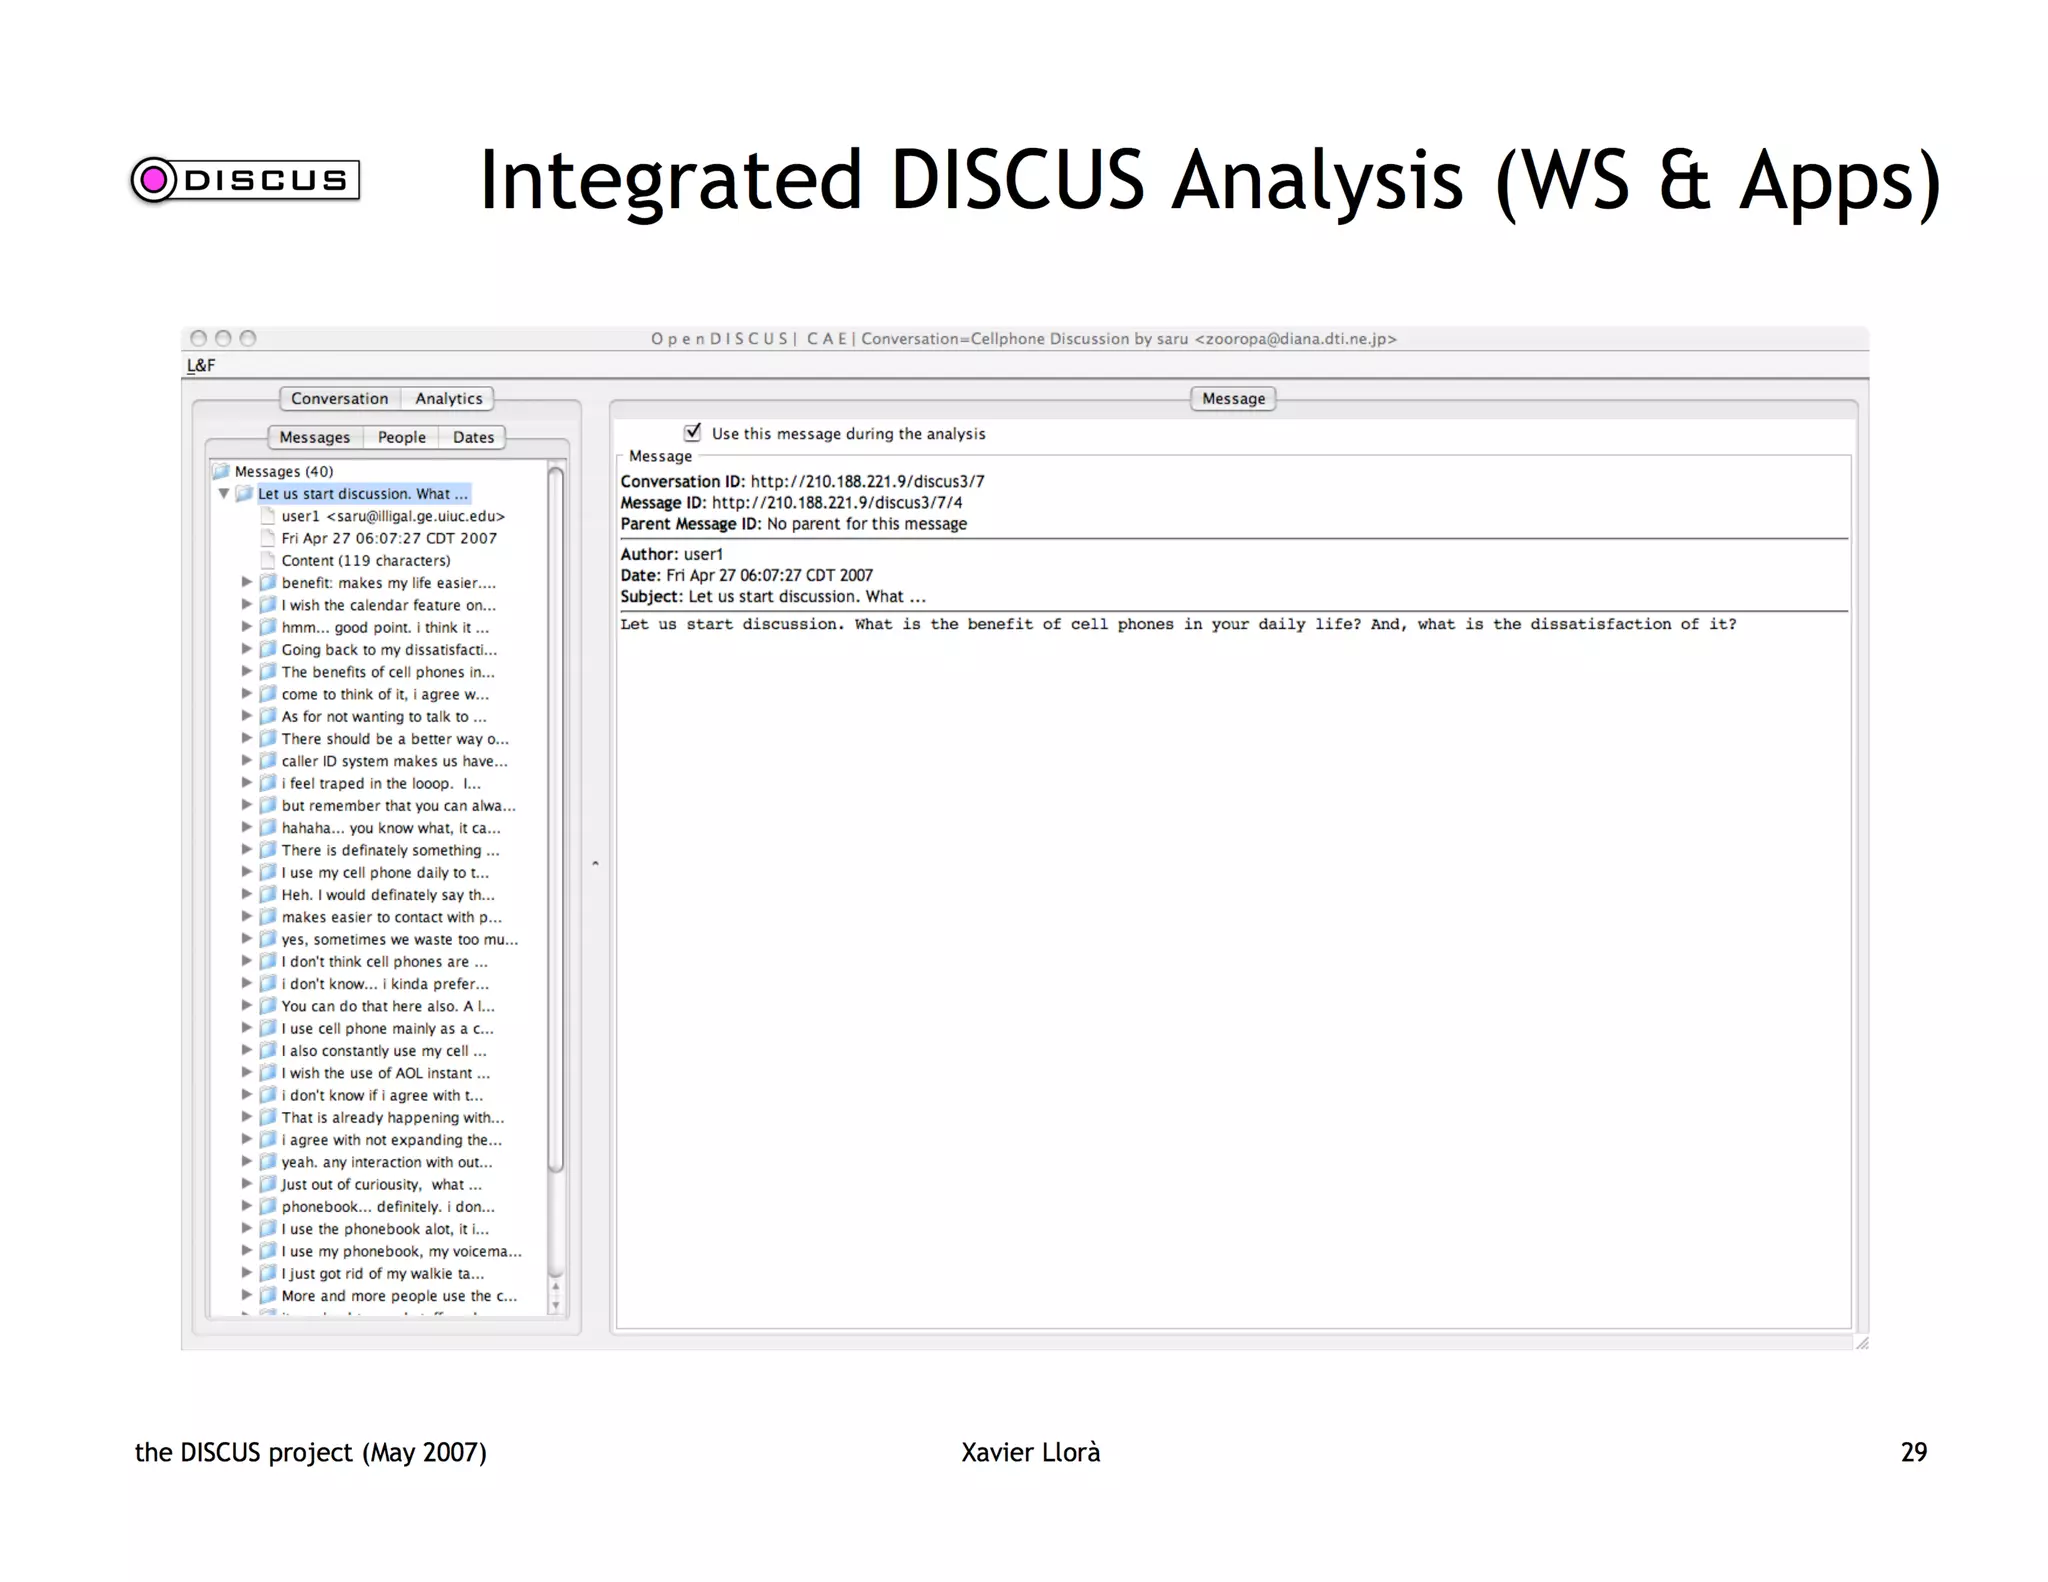2048x1582 pixels.
Task: Click the Messages (40) root folder icon
Action: point(221,471)
